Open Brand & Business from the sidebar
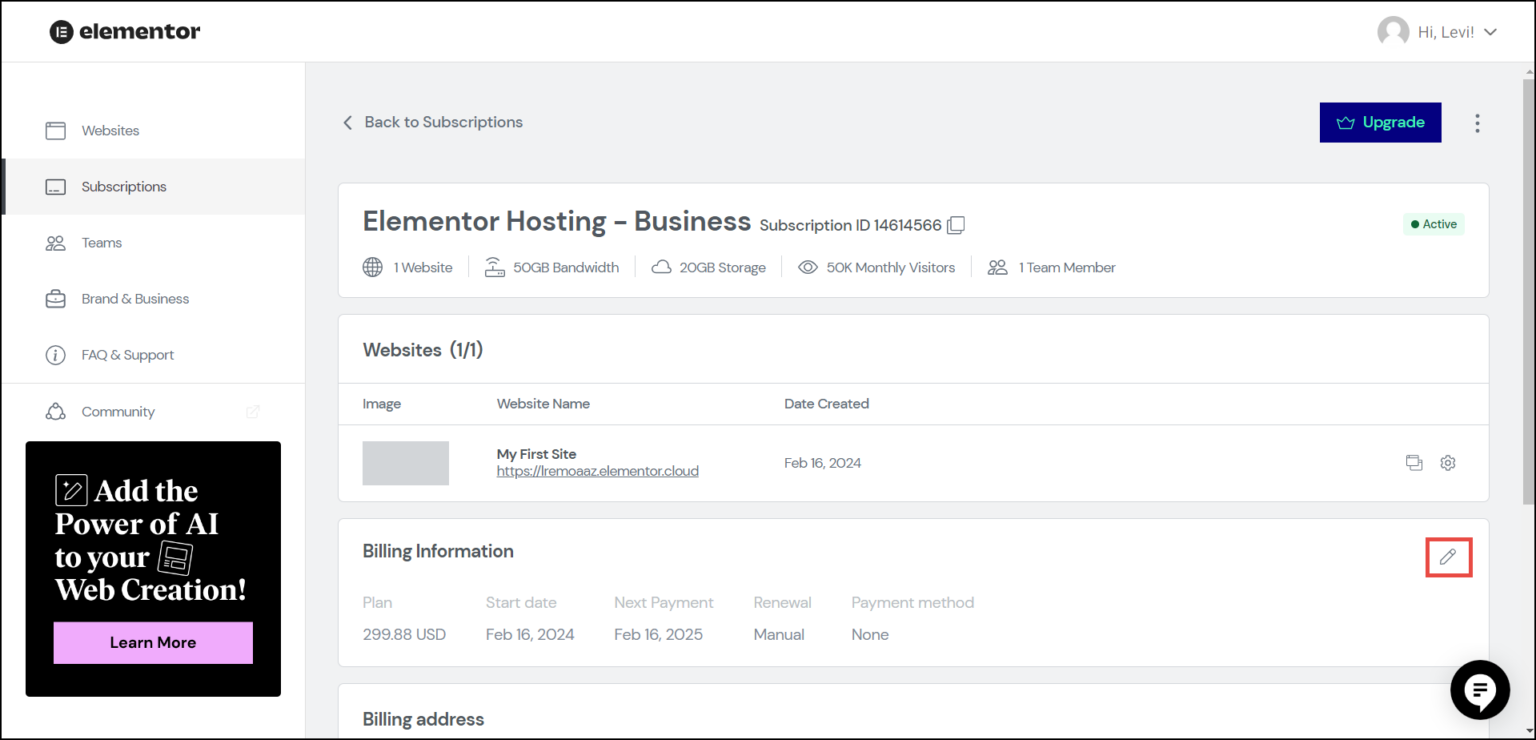 coord(135,298)
